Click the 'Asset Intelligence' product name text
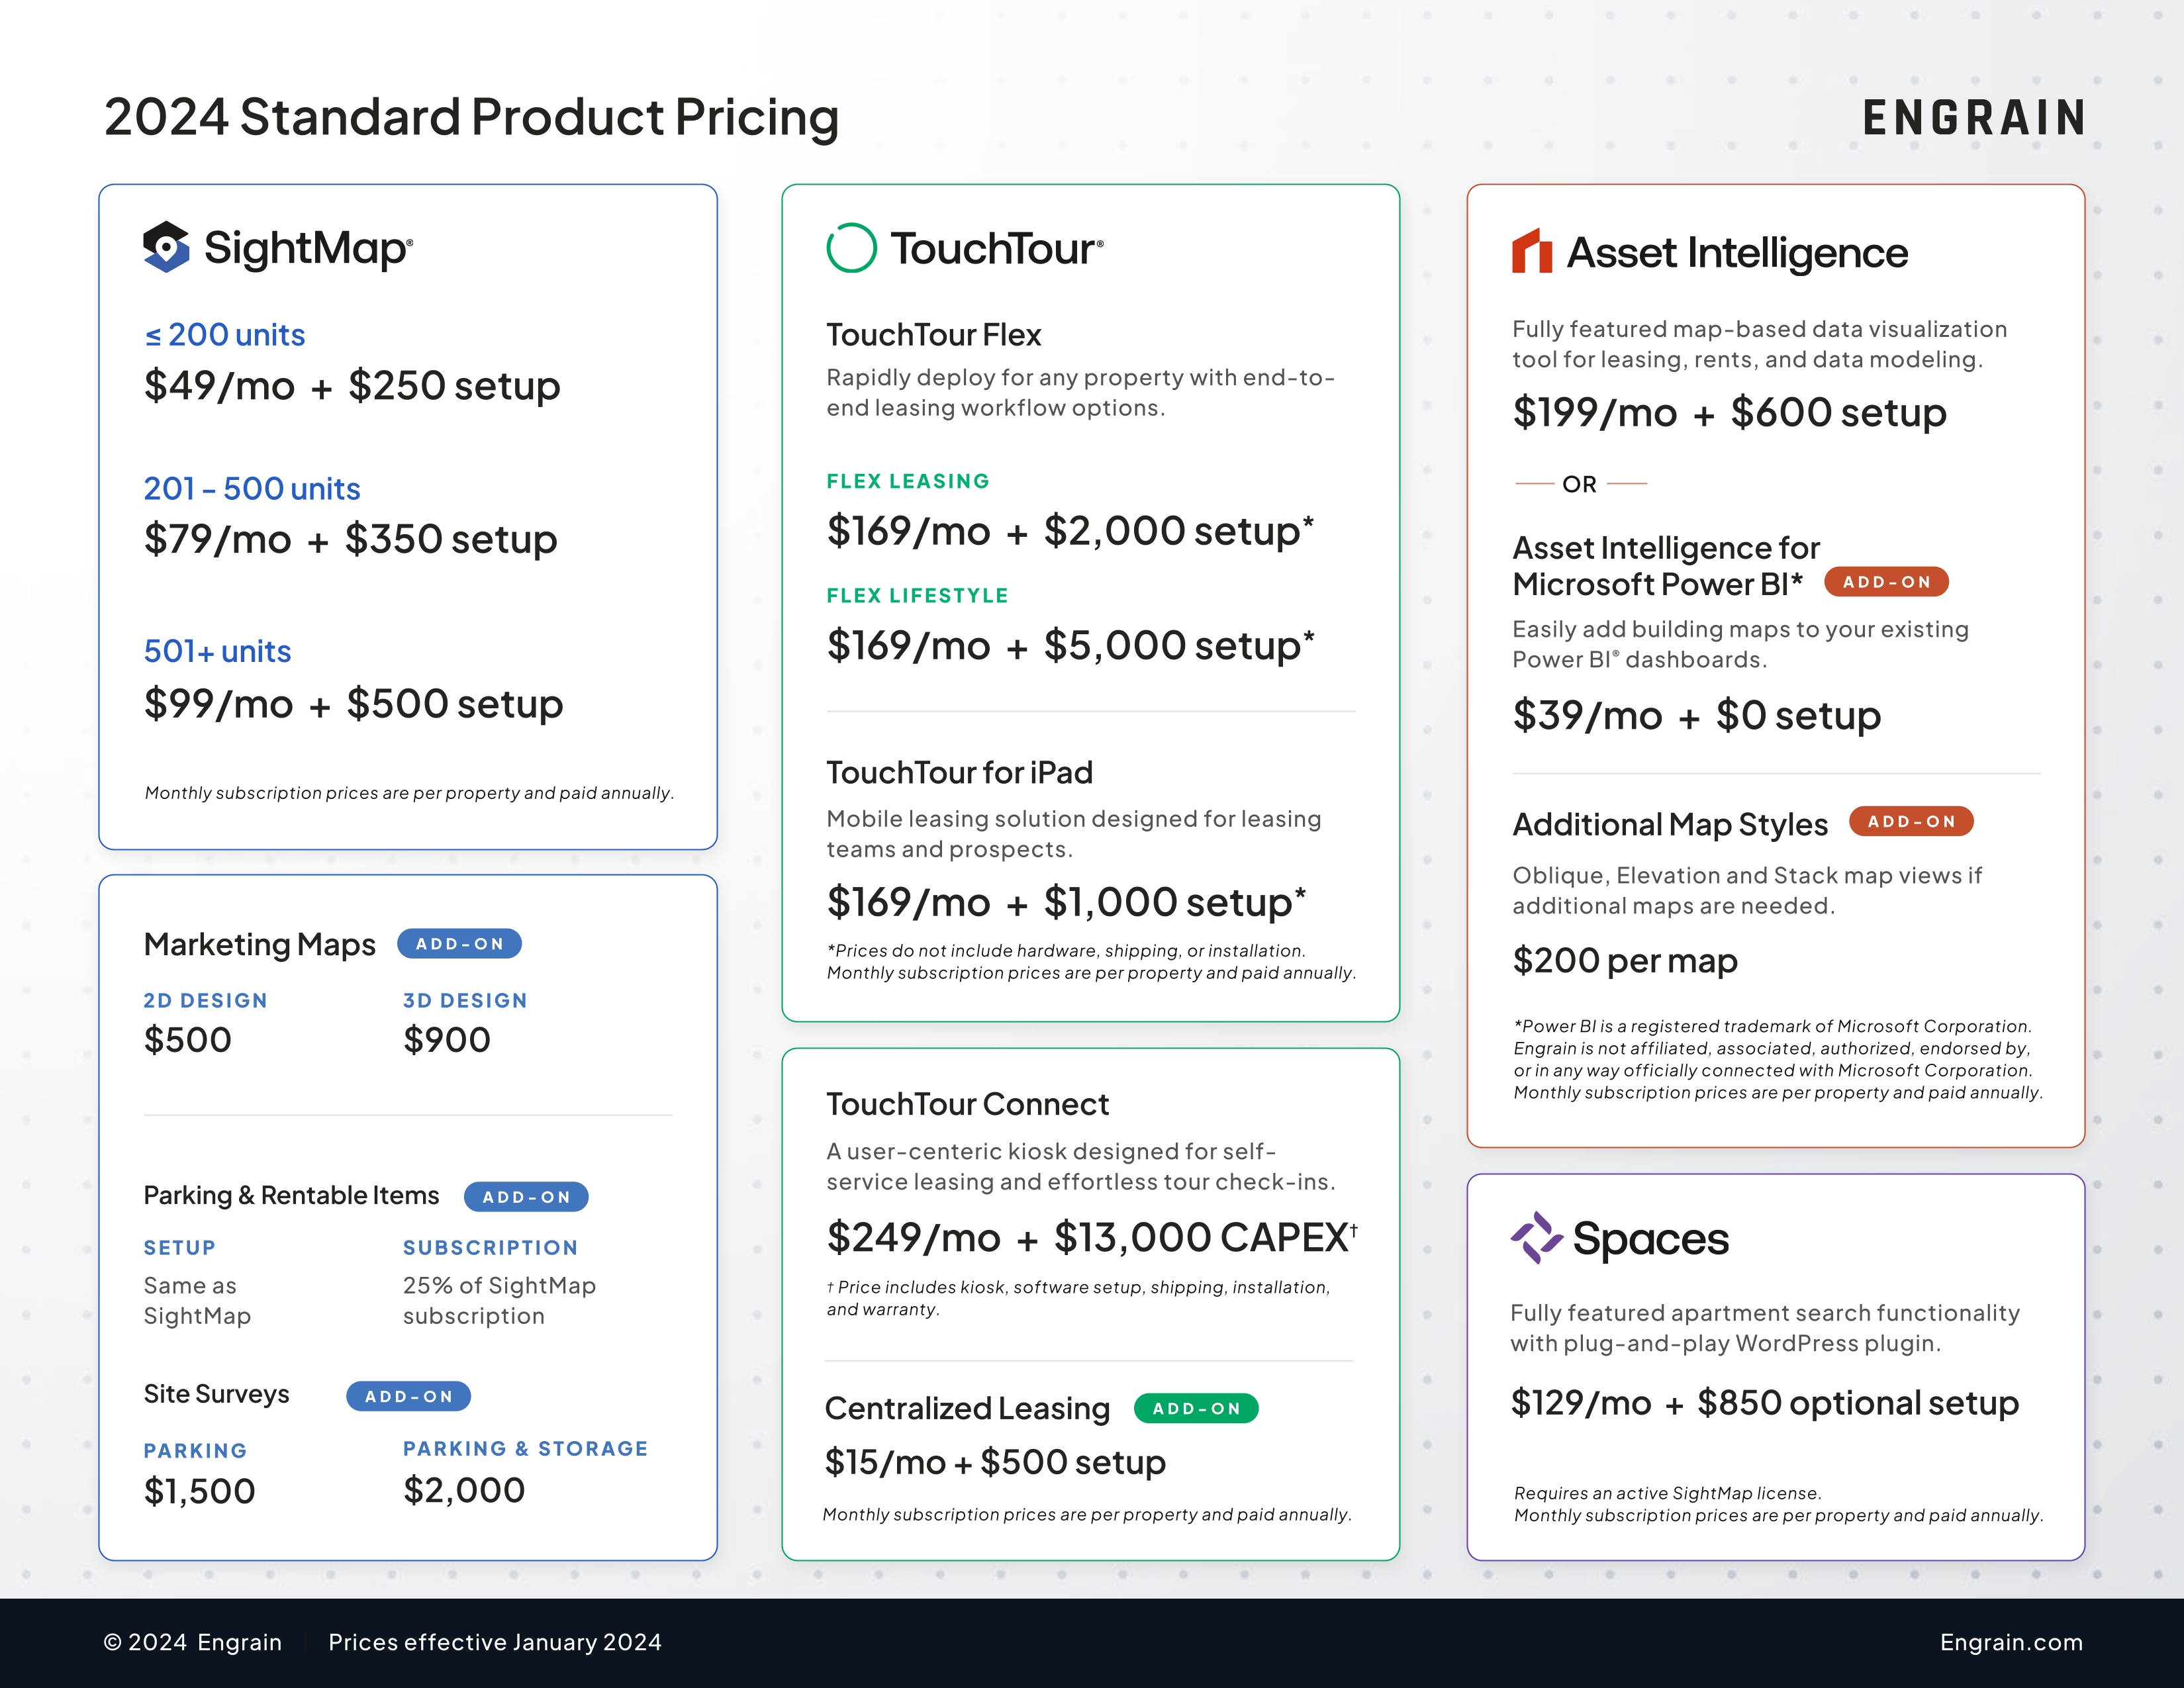The width and height of the screenshot is (2184, 1688). click(x=1738, y=252)
